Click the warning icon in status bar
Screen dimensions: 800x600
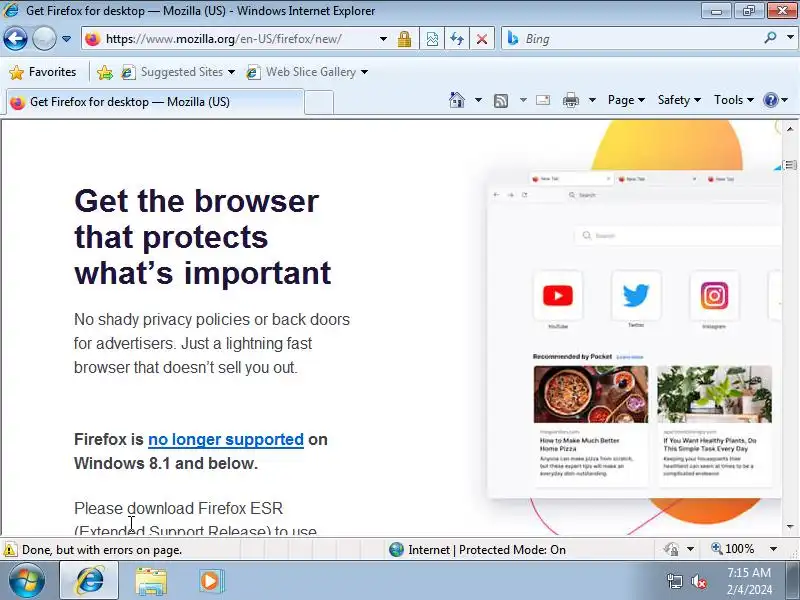[x=10, y=549]
